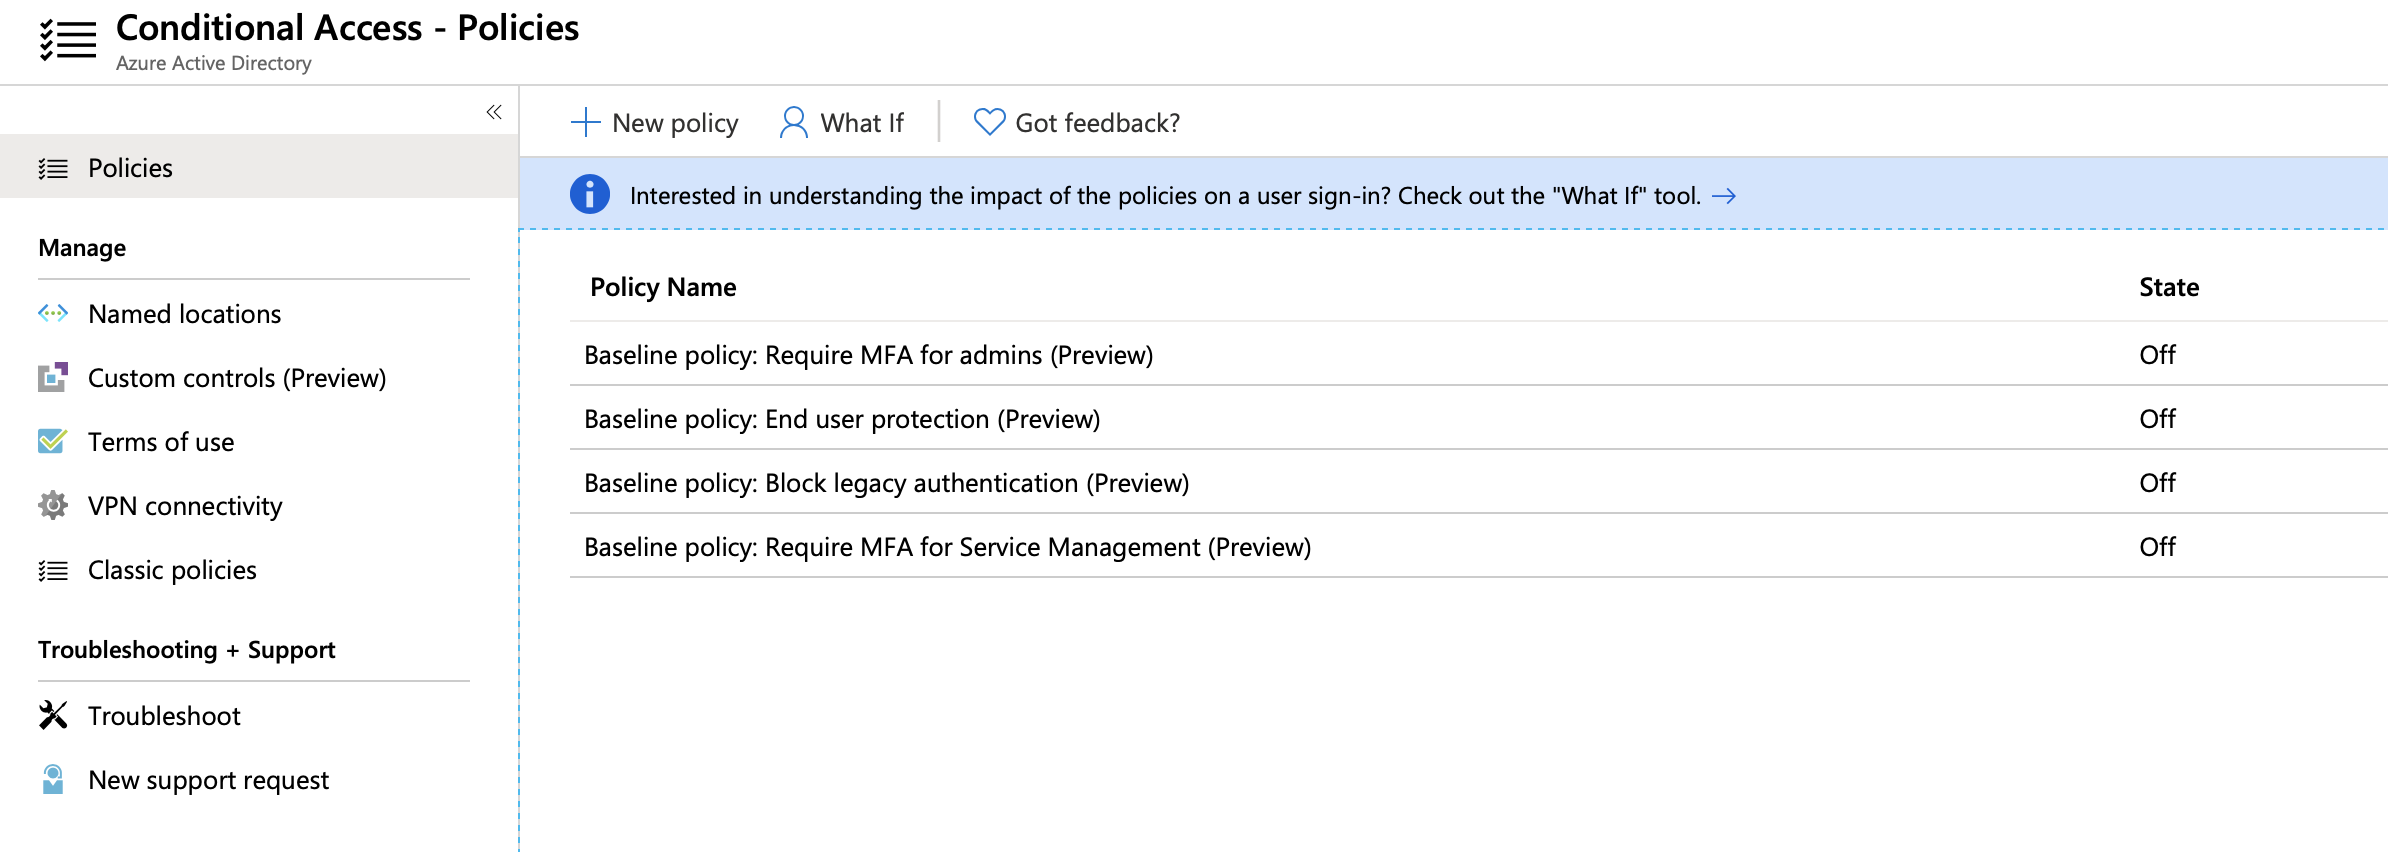Viewport: 2388px width, 852px height.
Task: Select New support request
Action: click(x=208, y=780)
